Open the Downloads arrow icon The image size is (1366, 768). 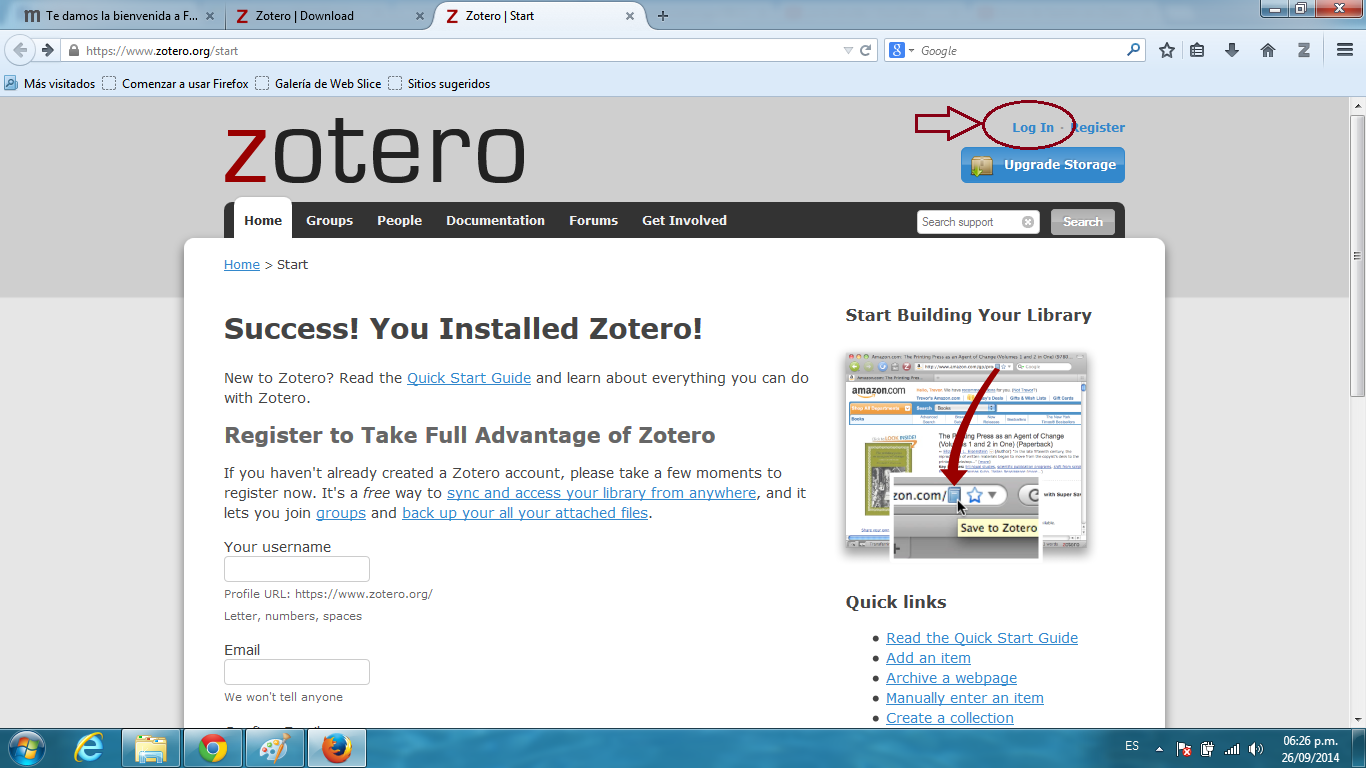click(1232, 48)
